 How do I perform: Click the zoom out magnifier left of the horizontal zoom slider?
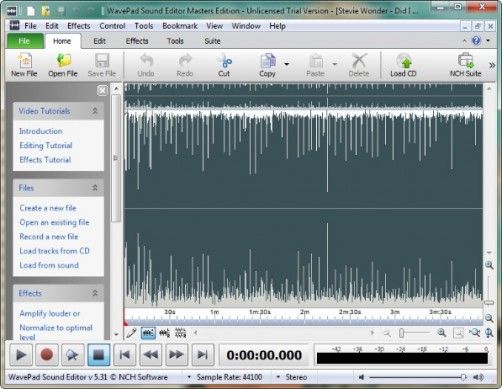tap(387, 333)
